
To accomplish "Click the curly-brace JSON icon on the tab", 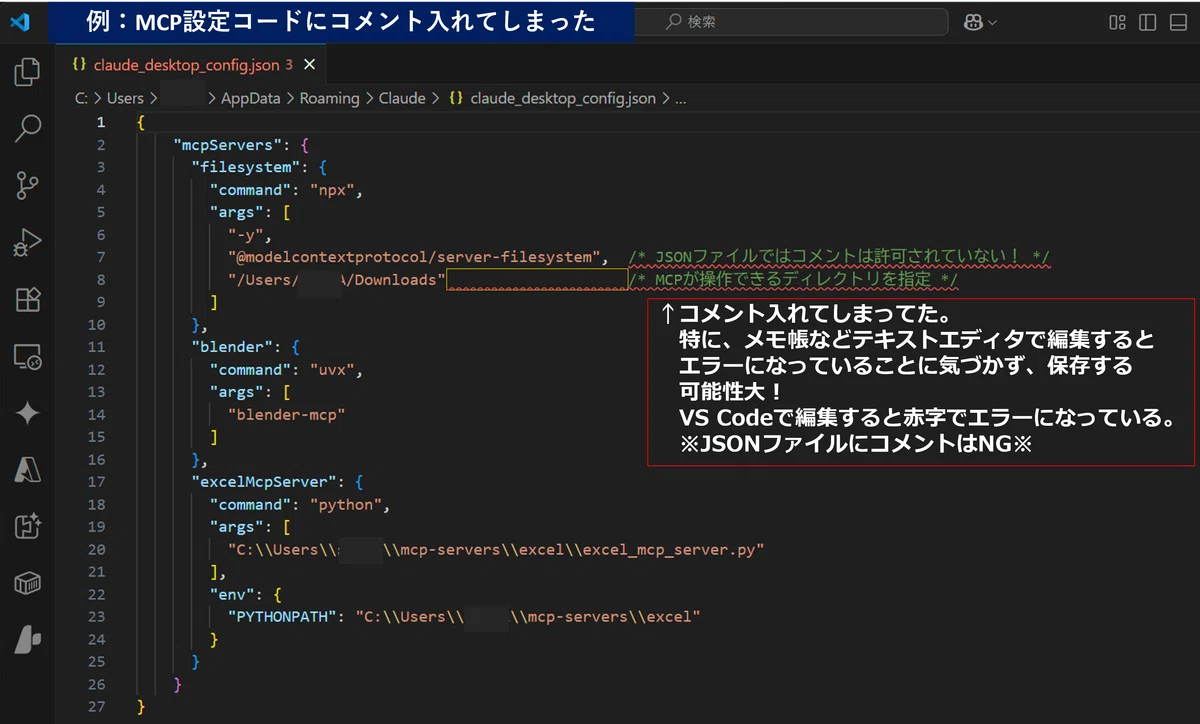I will pyautogui.click(x=80, y=65).
